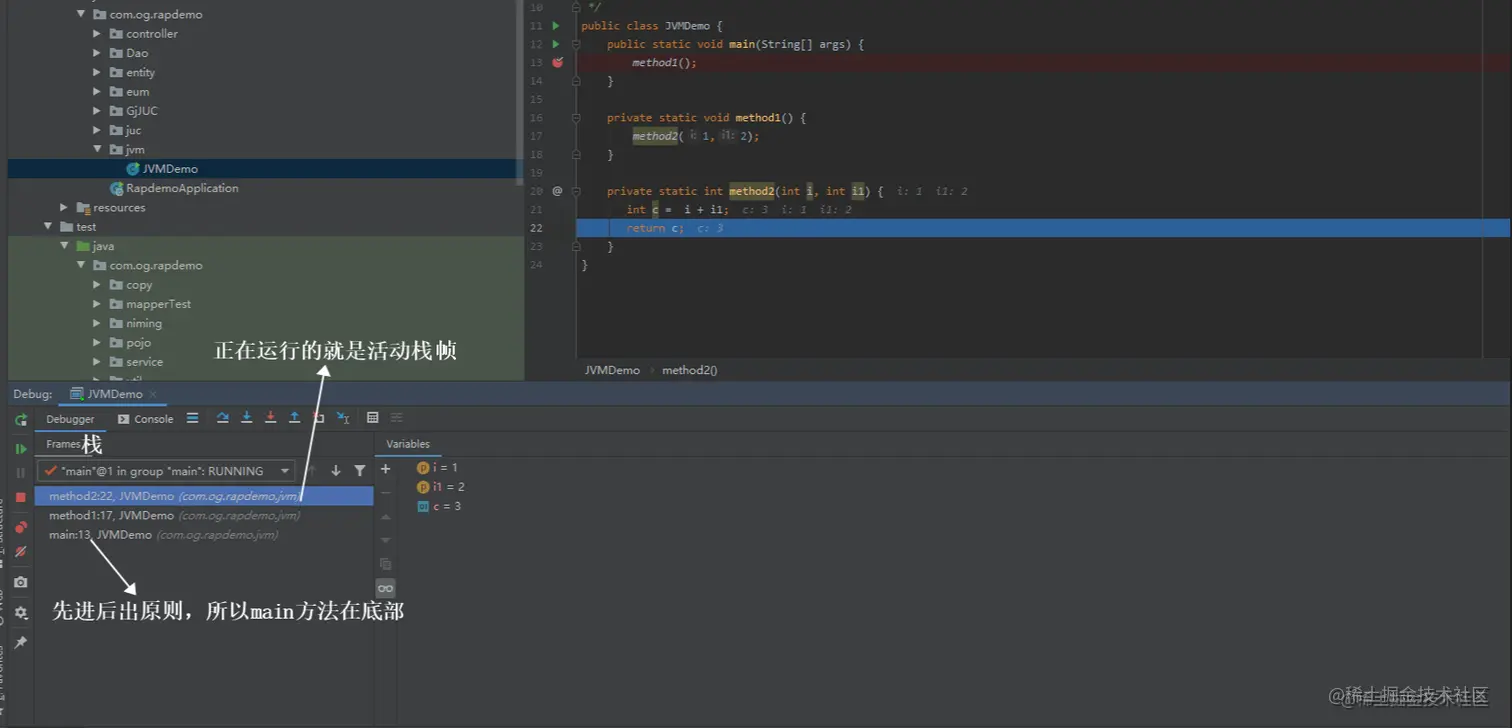1512x728 pixels.
Task: Run the JVMDemo class from line 11 gutter
Action: pyautogui.click(x=557, y=25)
